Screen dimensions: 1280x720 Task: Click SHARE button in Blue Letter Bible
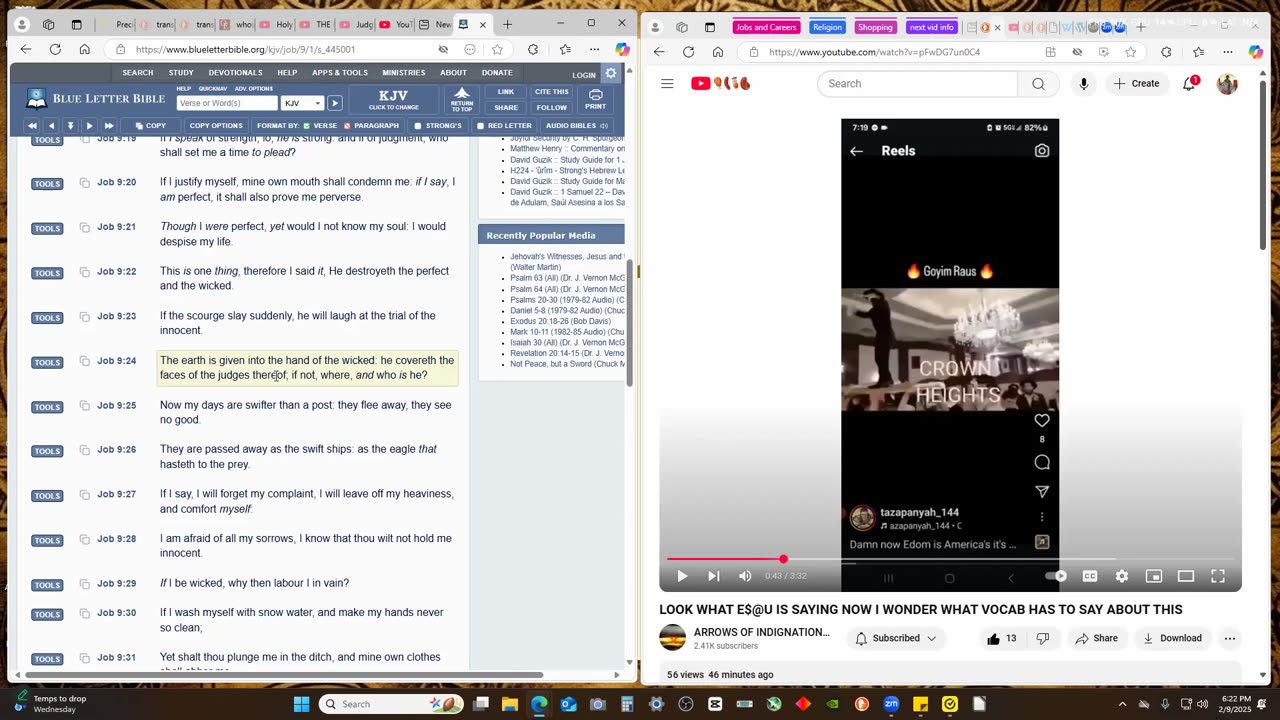pos(506,108)
